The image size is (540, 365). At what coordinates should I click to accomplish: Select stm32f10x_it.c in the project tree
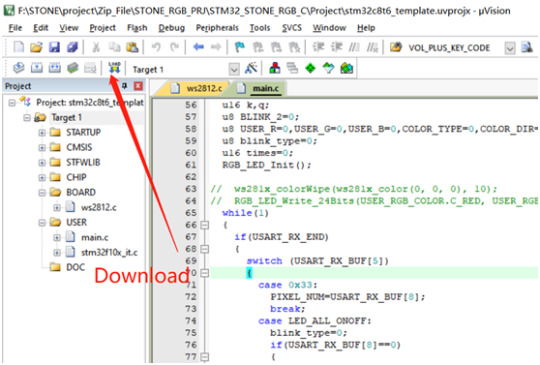(x=109, y=252)
